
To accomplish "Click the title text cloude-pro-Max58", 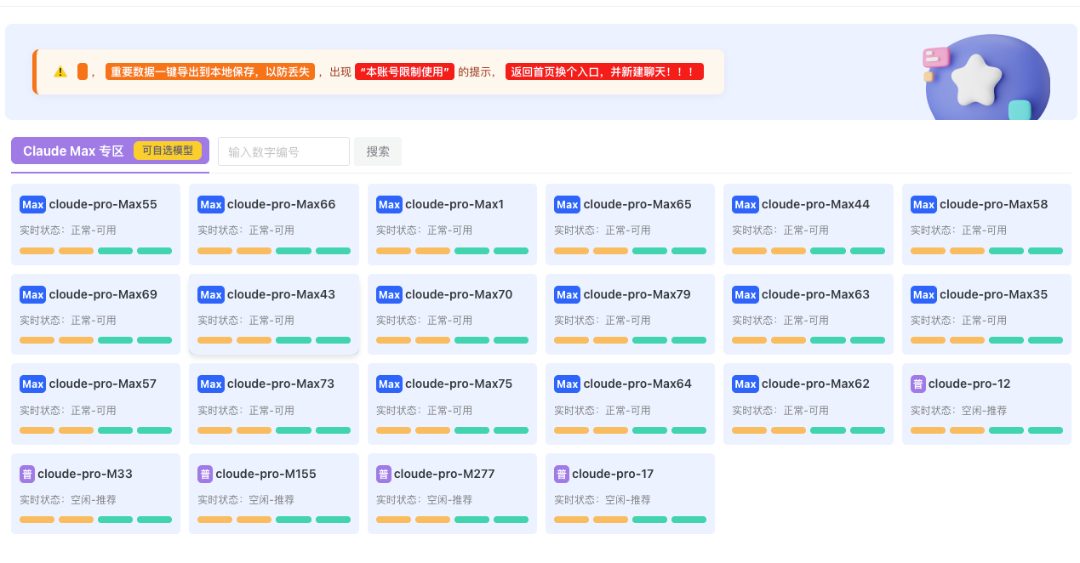I will (x=994, y=205).
